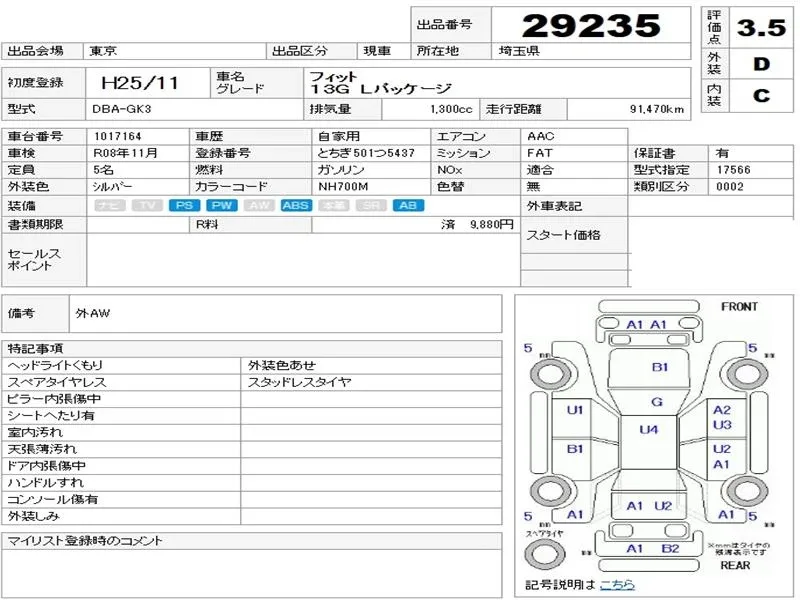Click the セールスポイント text area
800x600 pixels.
(x=300, y=260)
